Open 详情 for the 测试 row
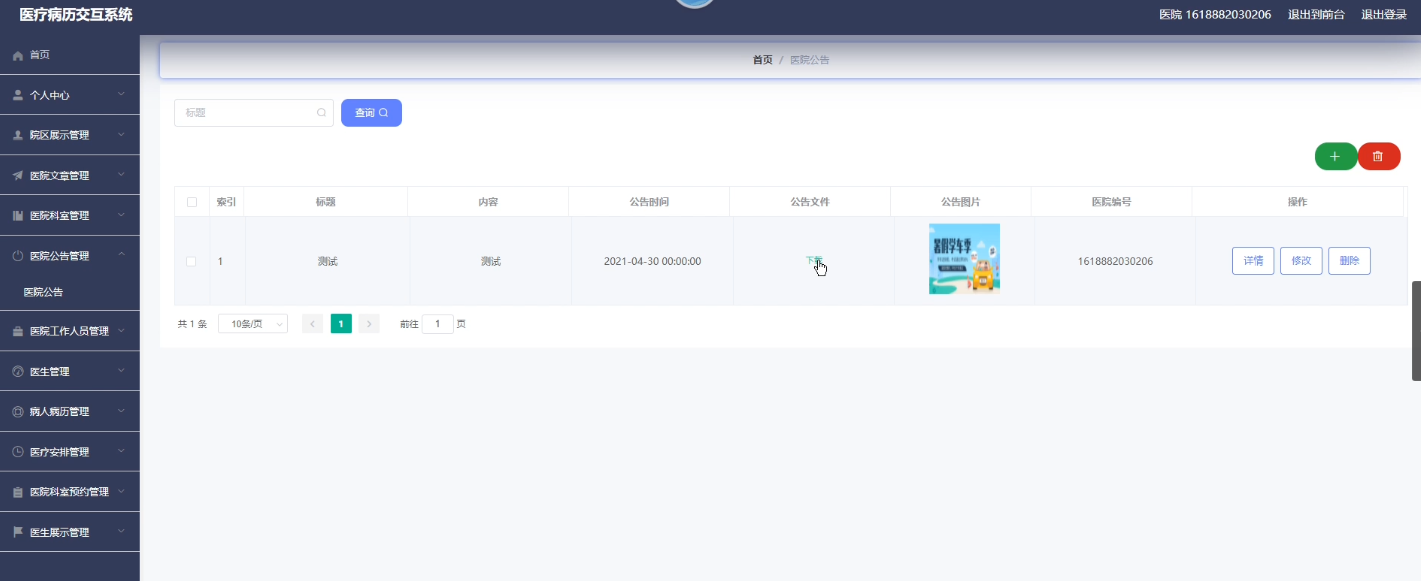This screenshot has width=1421, height=581. tap(1253, 261)
